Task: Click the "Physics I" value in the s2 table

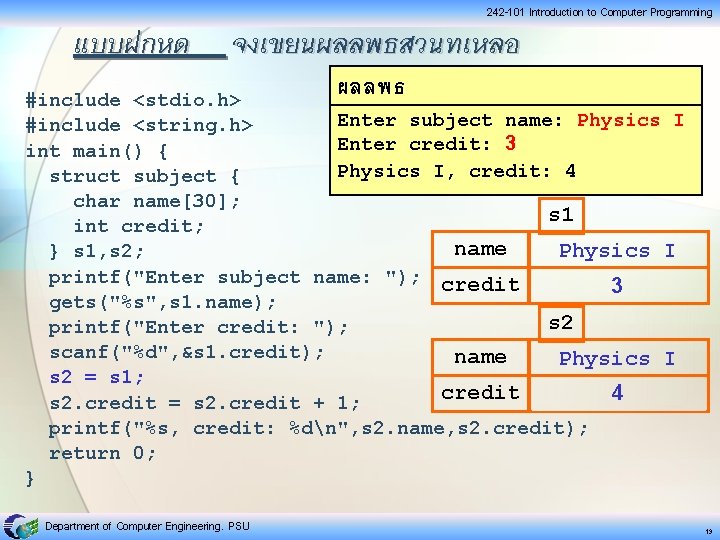Action: (x=619, y=358)
